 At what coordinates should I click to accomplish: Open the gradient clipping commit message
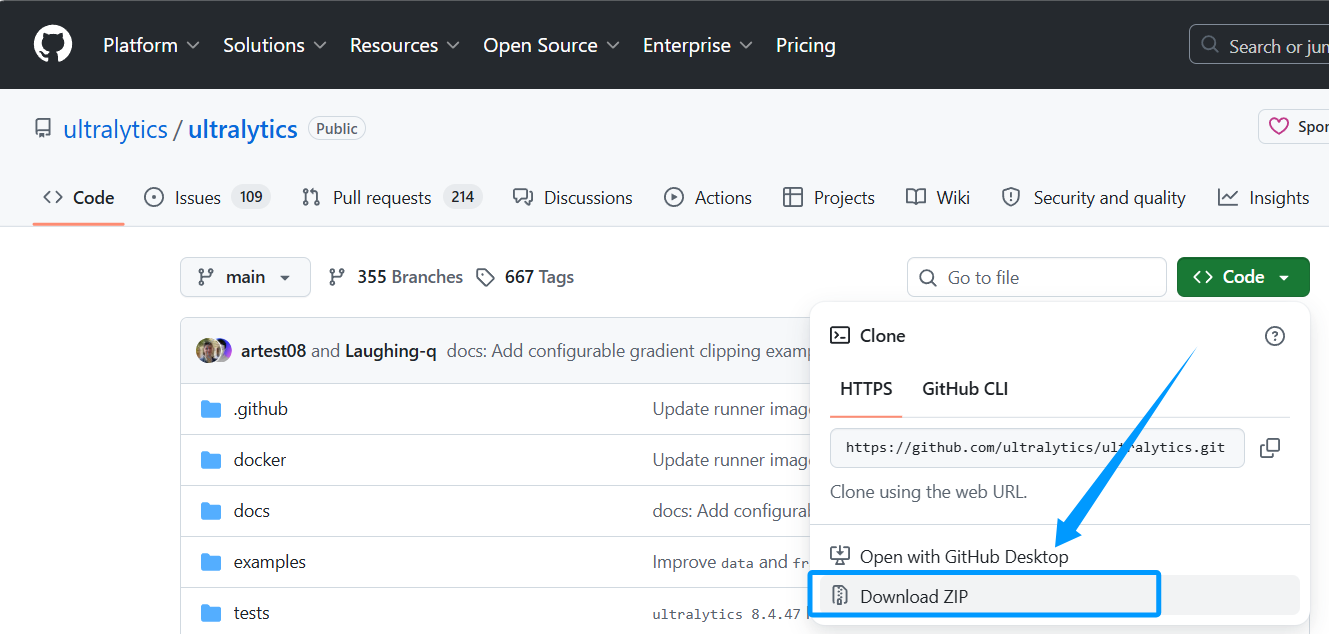[x=628, y=351]
